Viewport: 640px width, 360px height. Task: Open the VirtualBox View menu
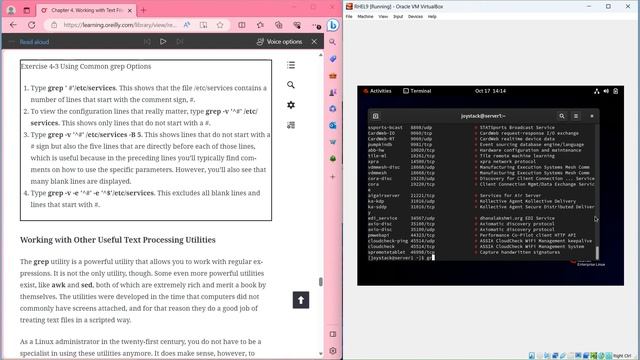[x=383, y=17]
